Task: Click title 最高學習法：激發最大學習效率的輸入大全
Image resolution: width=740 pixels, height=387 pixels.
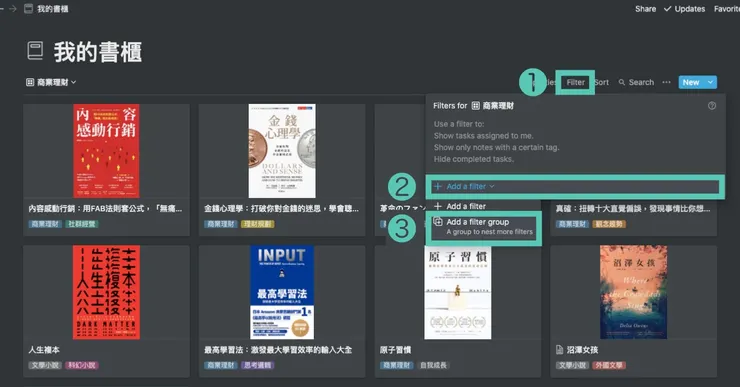Action: tap(278, 350)
